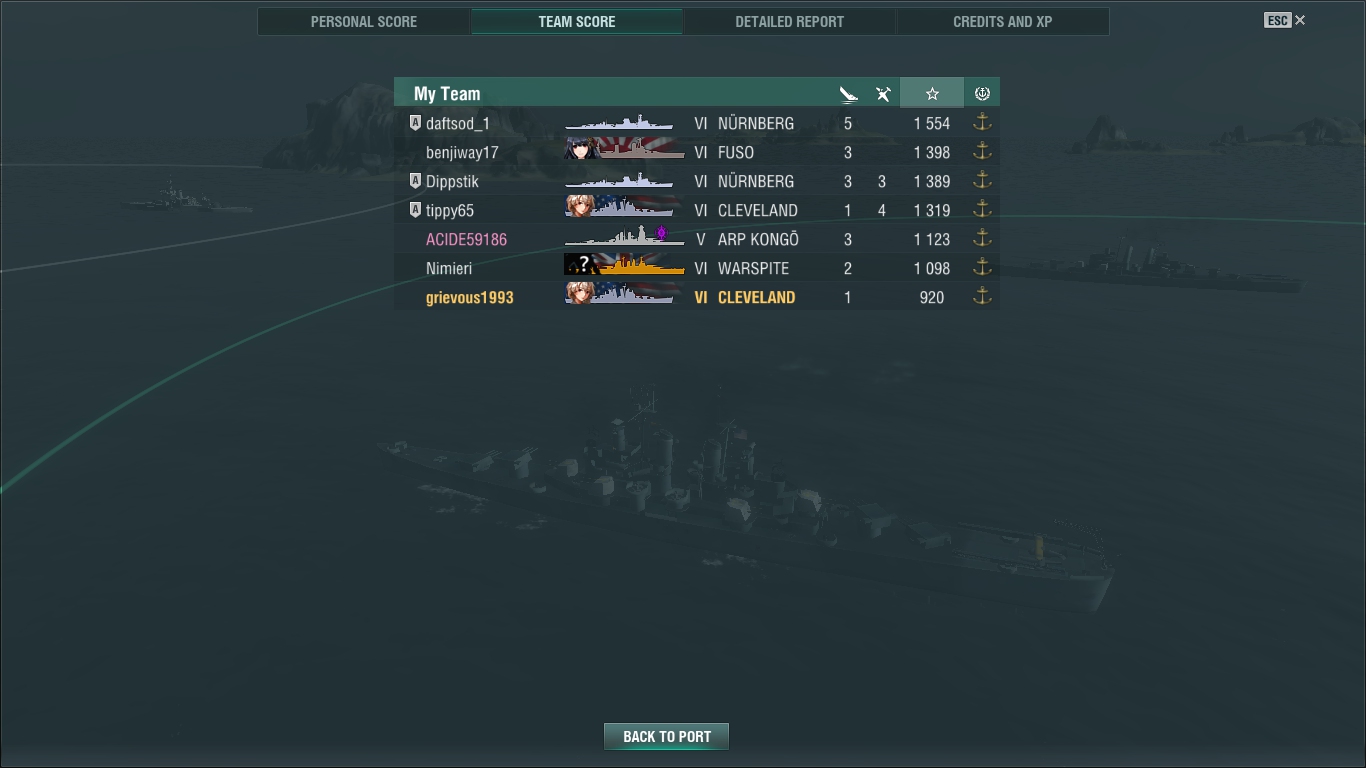The width and height of the screenshot is (1366, 768).
Task: Click the ARP Kongō ship silhouette icon
Action: (624, 237)
